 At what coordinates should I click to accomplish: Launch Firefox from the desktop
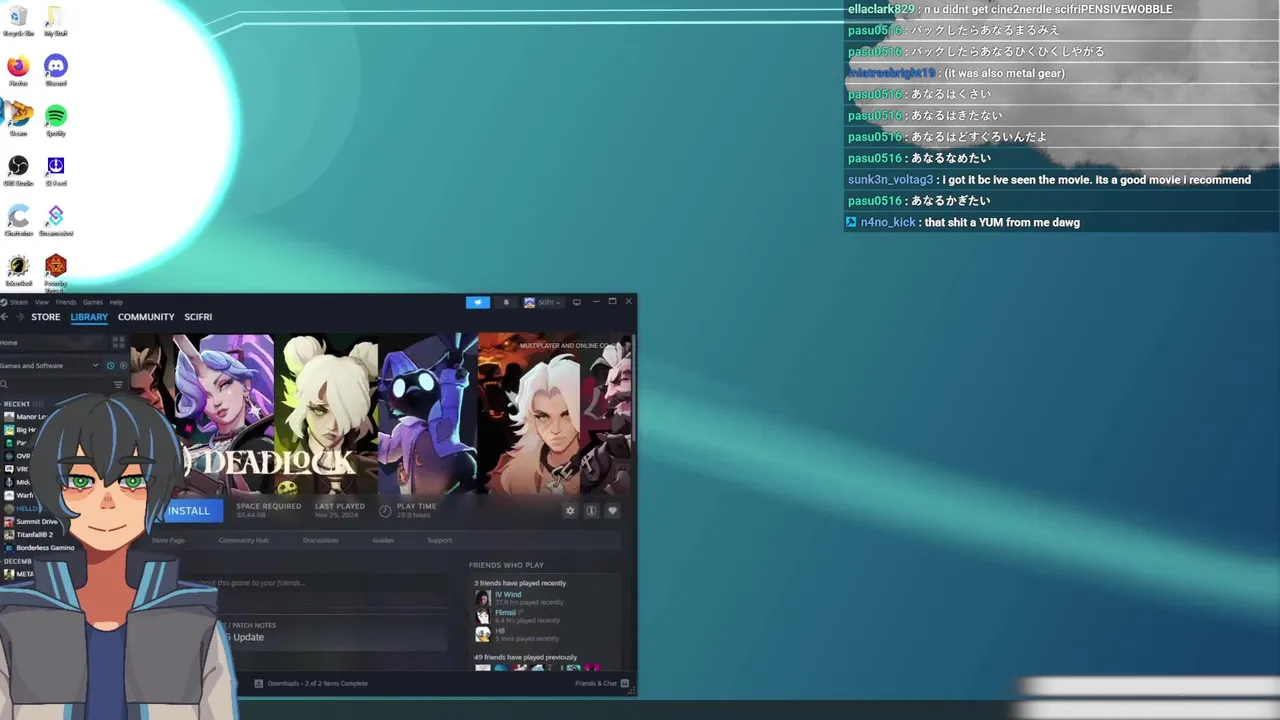coord(18,70)
